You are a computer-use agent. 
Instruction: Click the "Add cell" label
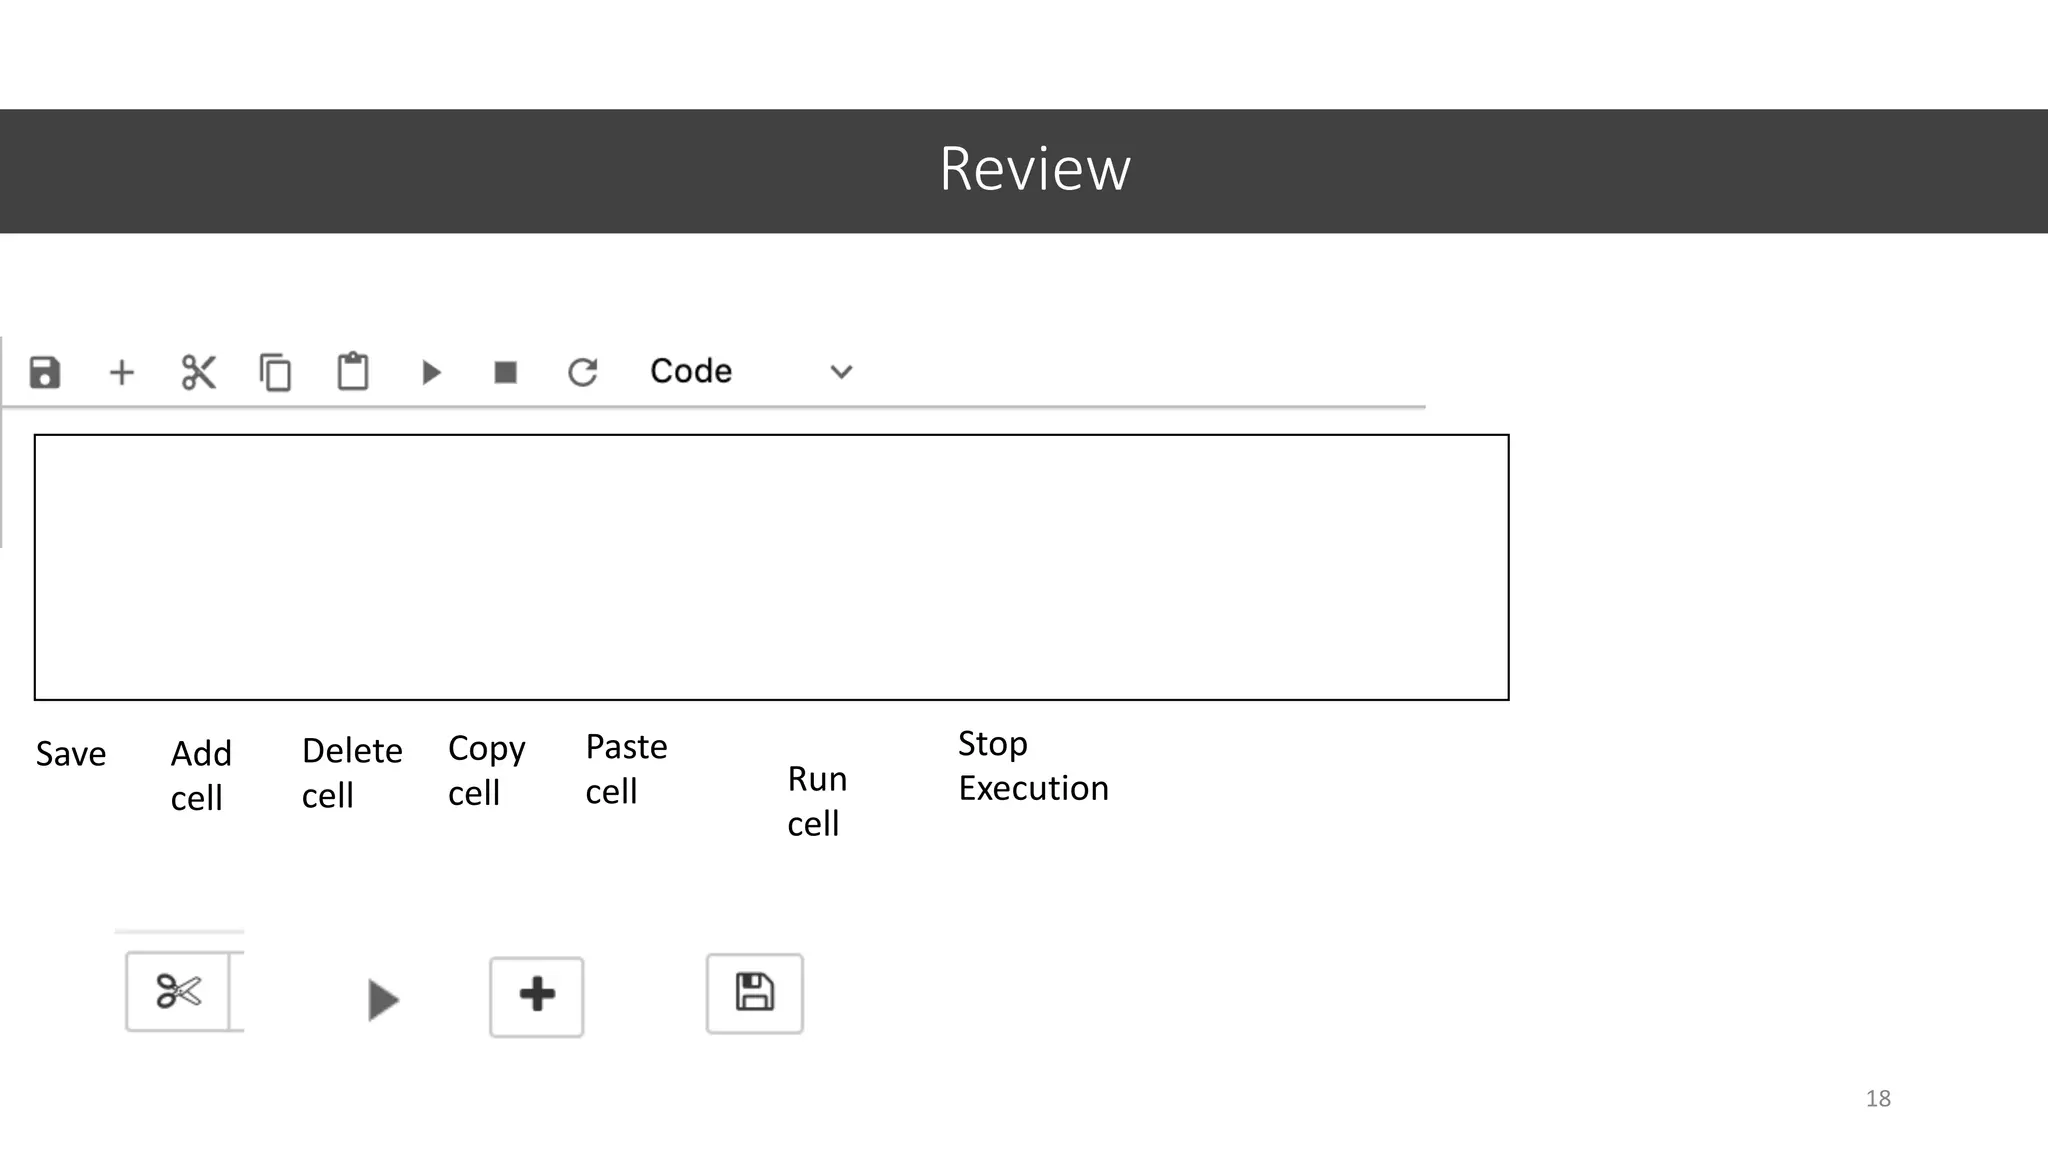point(201,775)
